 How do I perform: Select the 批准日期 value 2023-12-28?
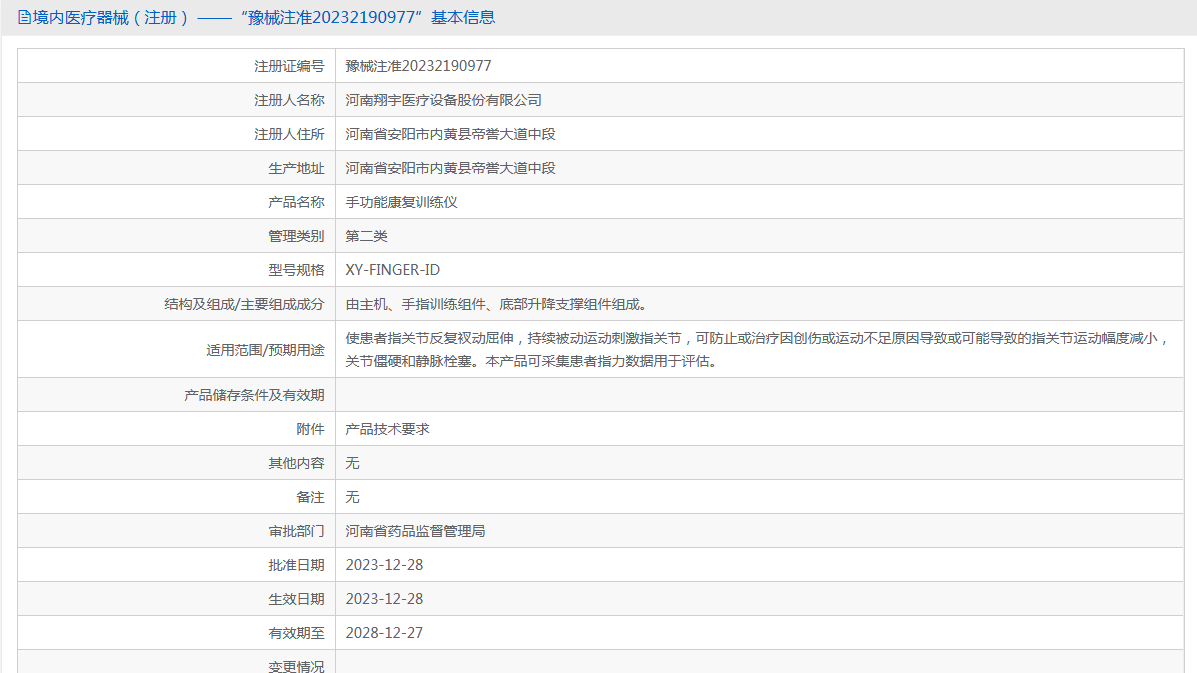[384, 565]
